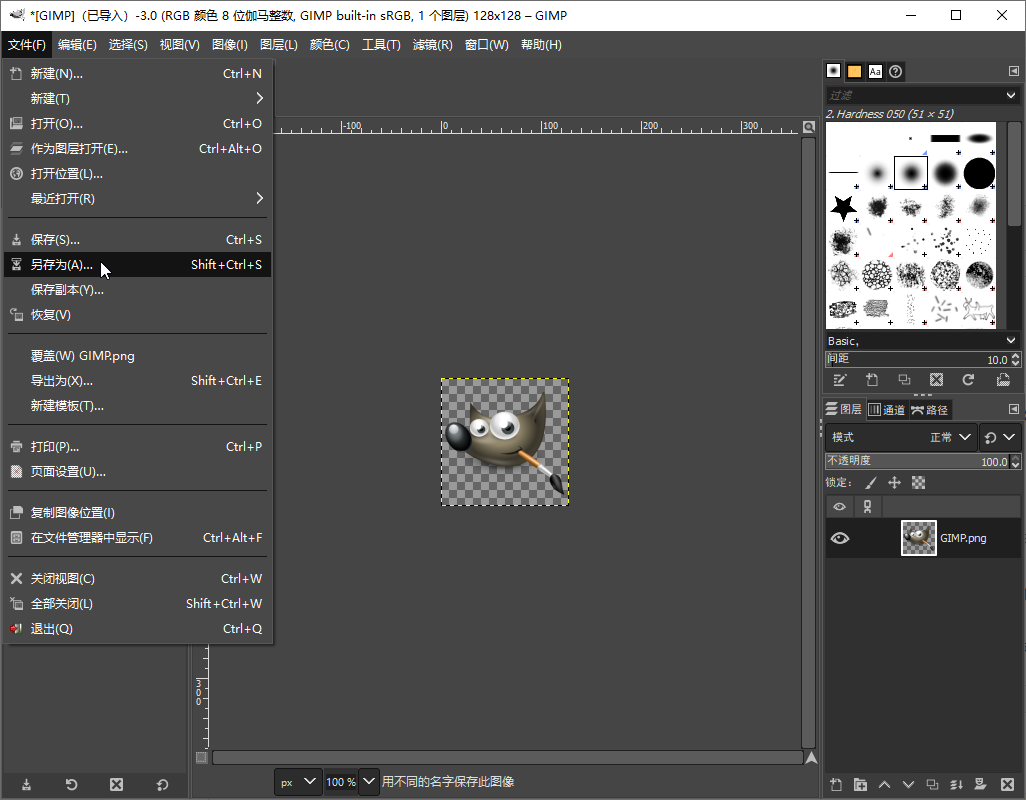Image resolution: width=1026 pixels, height=800 pixels.
Task: Enable lock alpha channel
Action: click(916, 482)
